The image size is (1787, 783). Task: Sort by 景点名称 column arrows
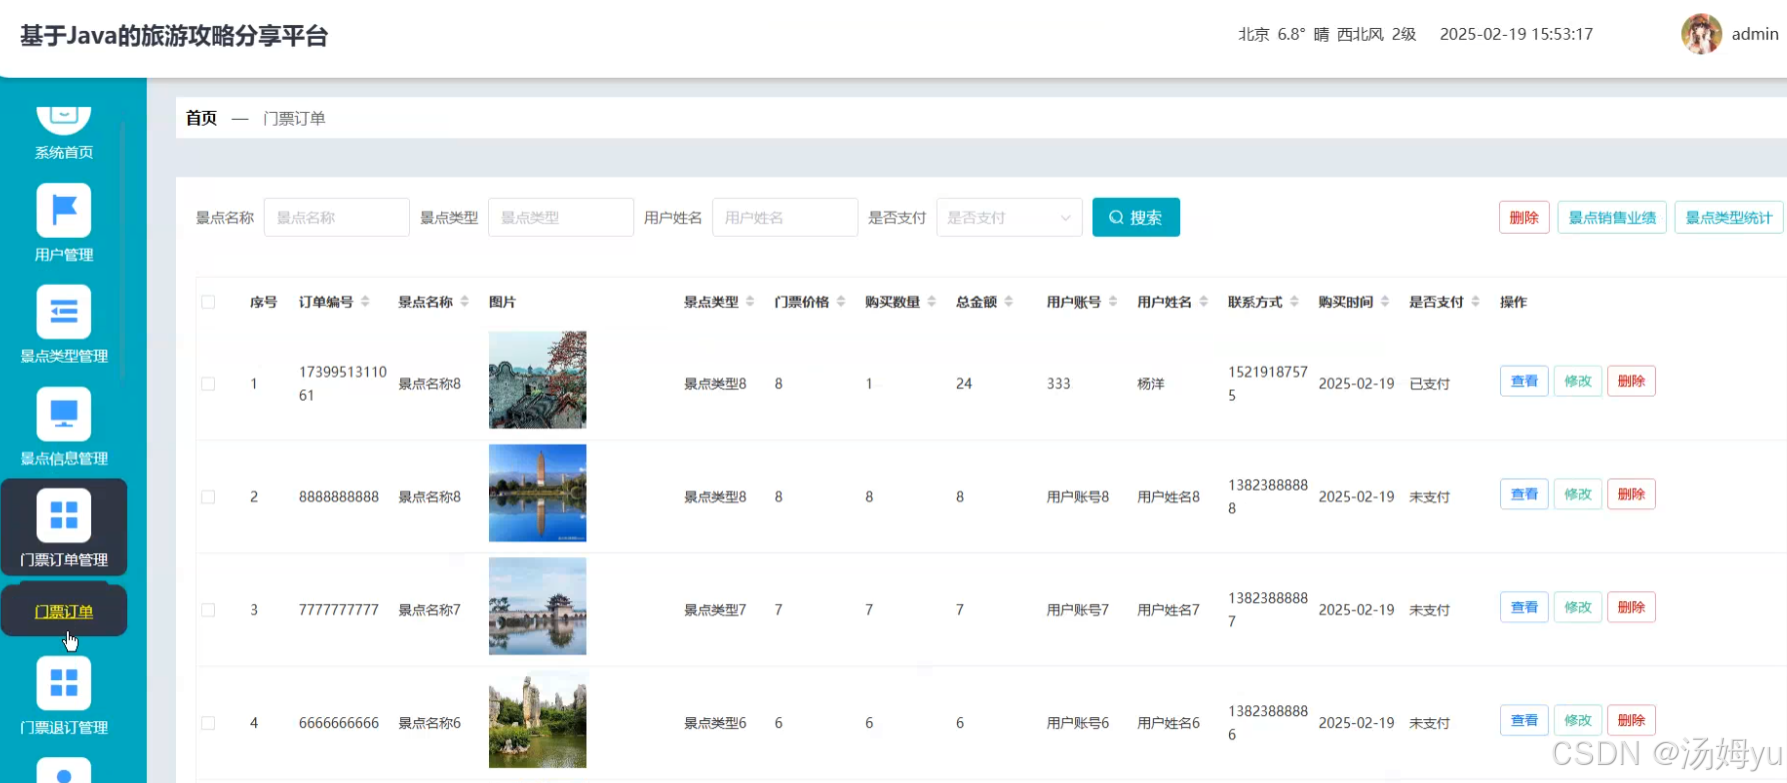pyautogui.click(x=464, y=302)
